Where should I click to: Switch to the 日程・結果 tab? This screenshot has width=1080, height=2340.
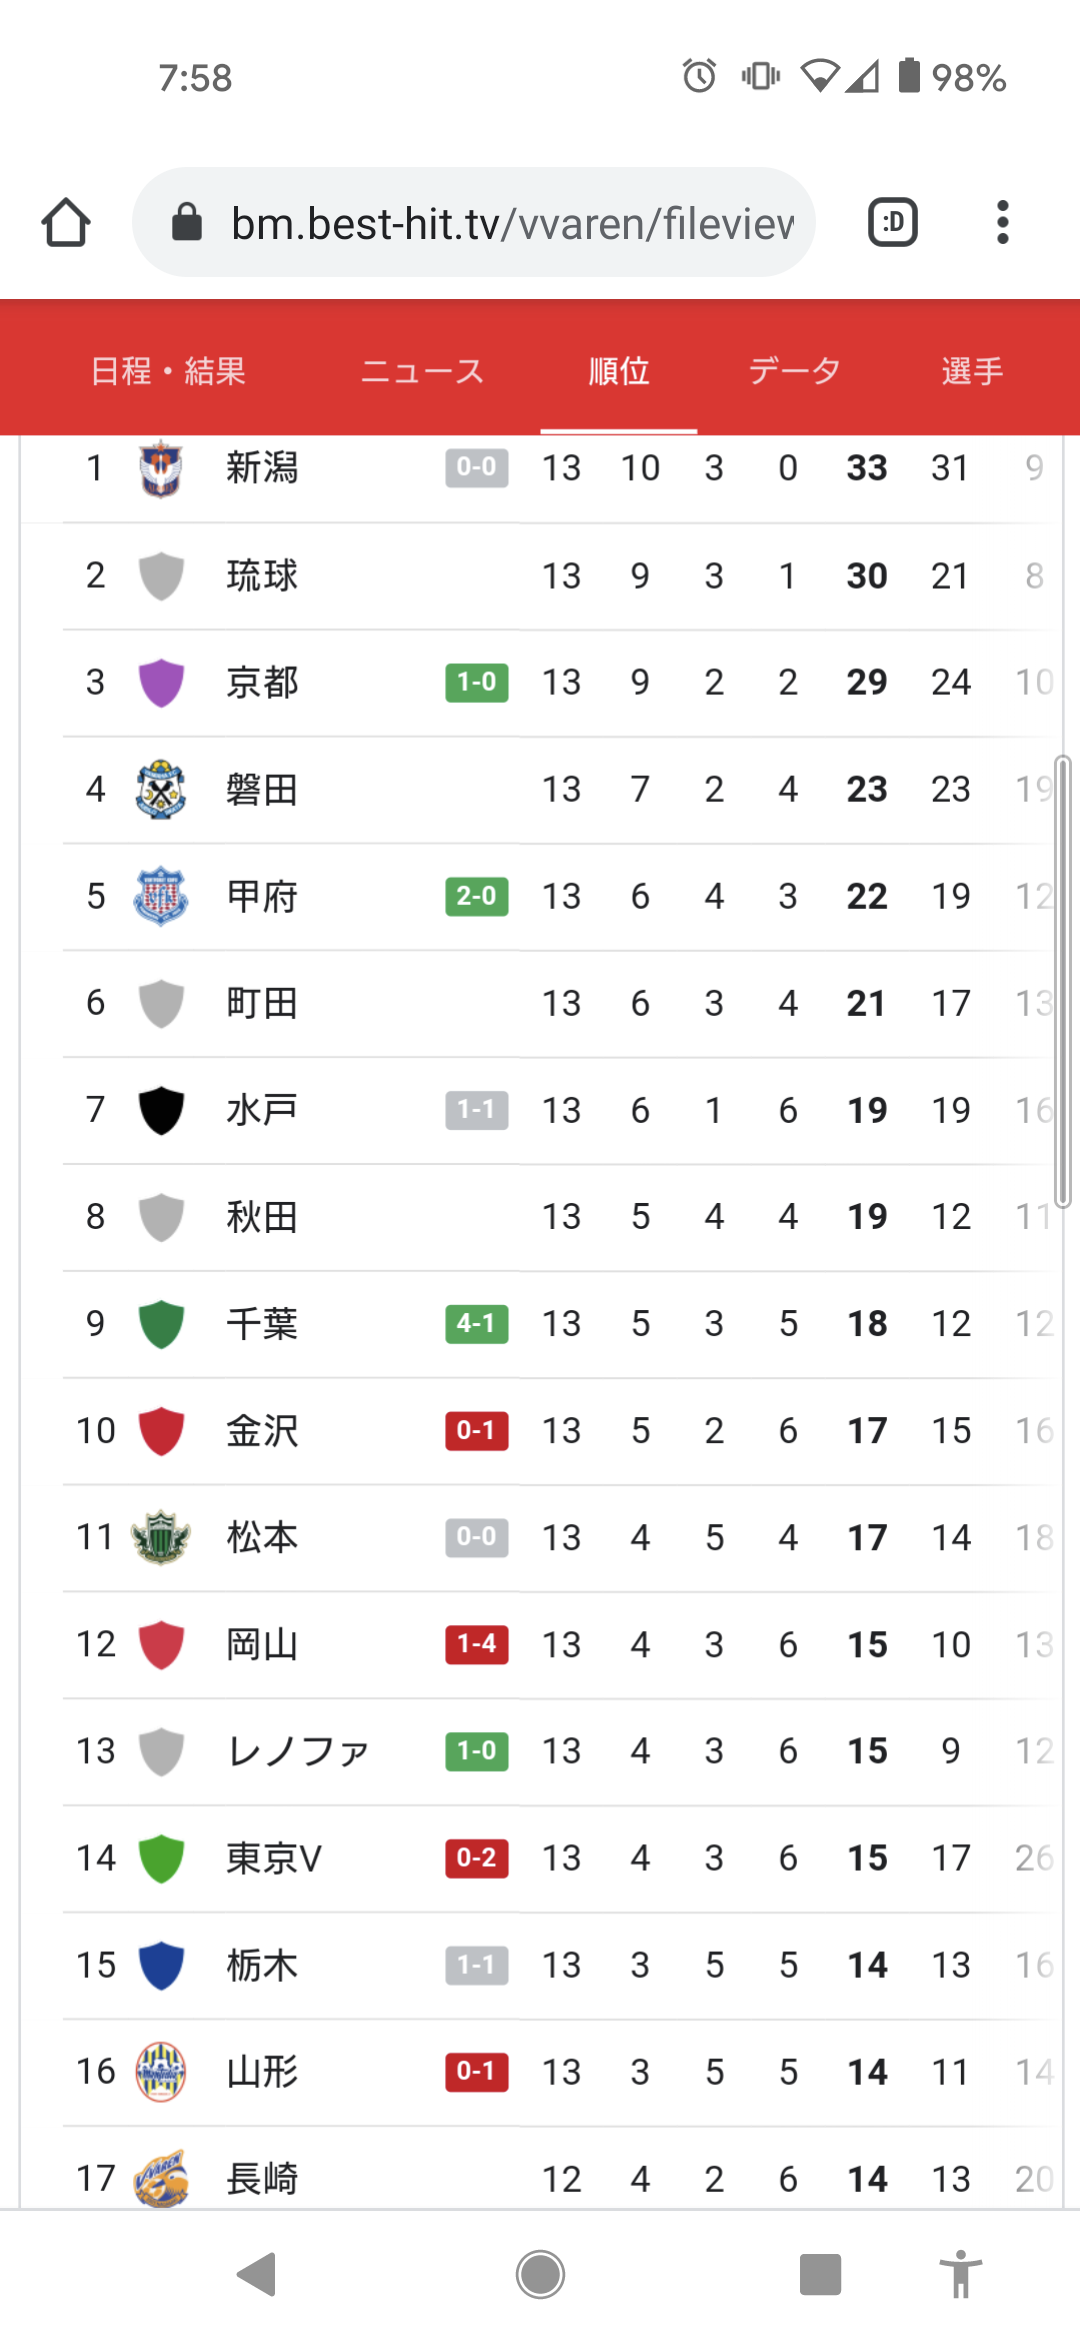(x=168, y=371)
